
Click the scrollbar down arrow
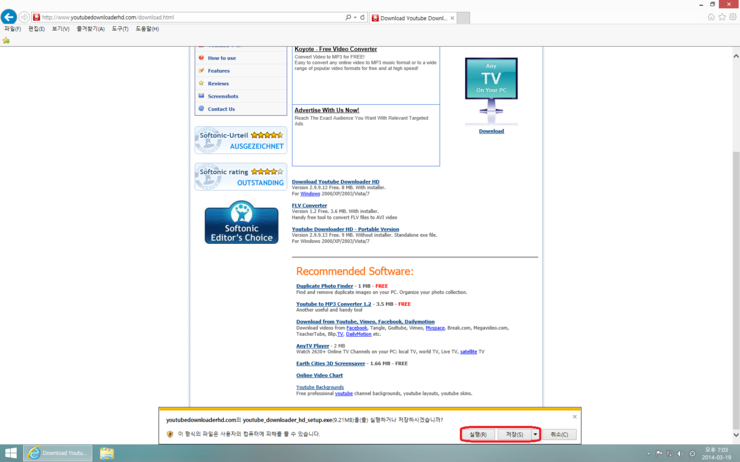coord(736,435)
